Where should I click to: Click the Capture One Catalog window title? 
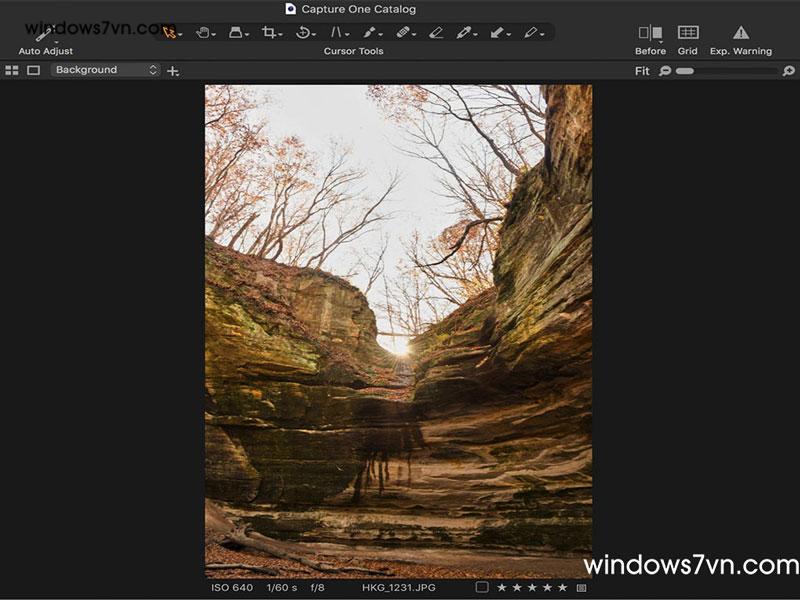358,9
